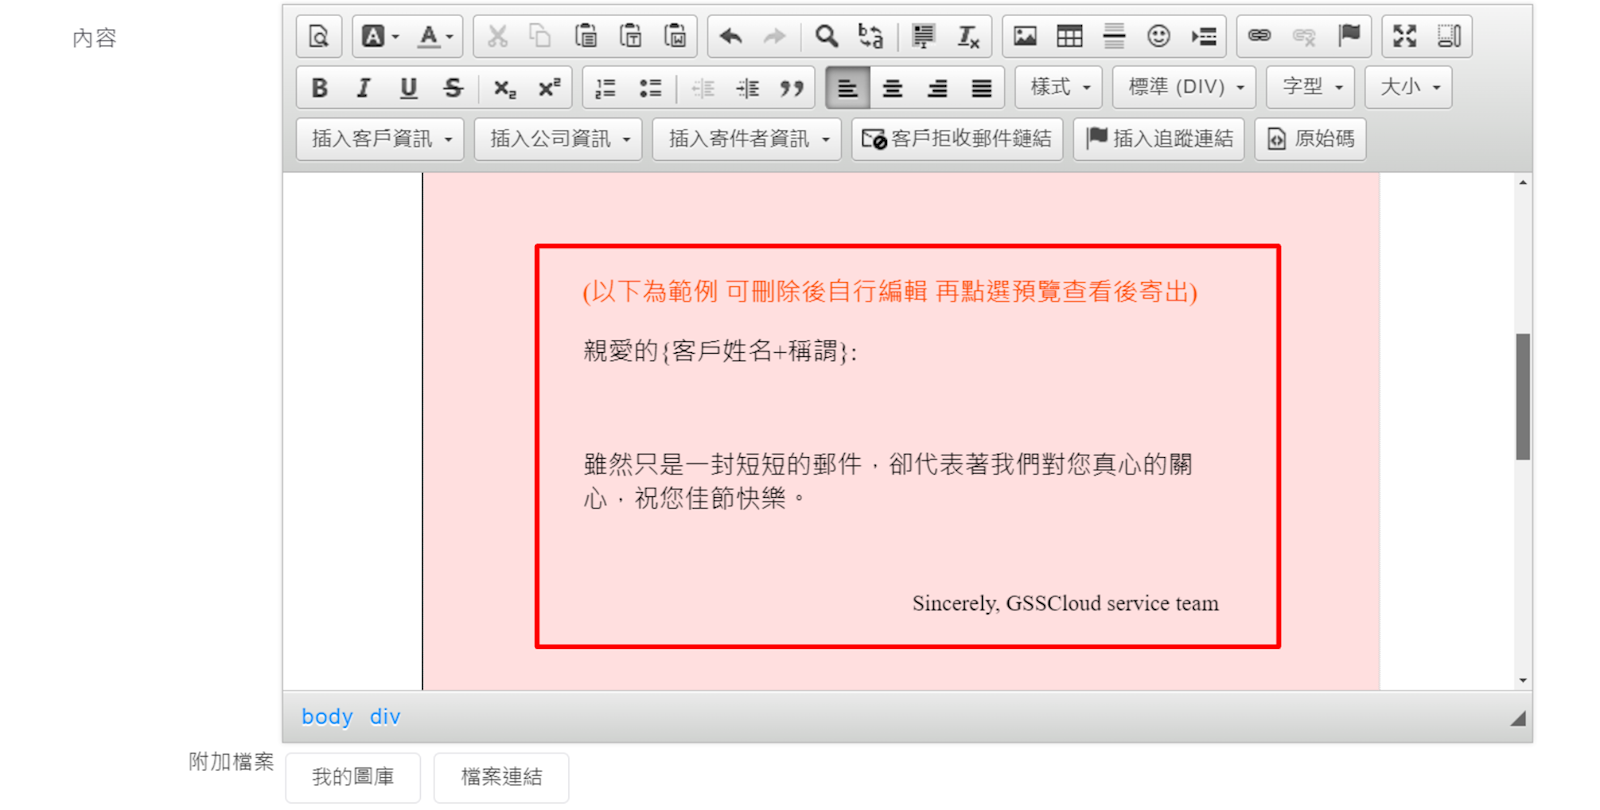Insert a hyperlink with the link icon
The height and width of the screenshot is (810, 1600).
click(x=1259, y=37)
